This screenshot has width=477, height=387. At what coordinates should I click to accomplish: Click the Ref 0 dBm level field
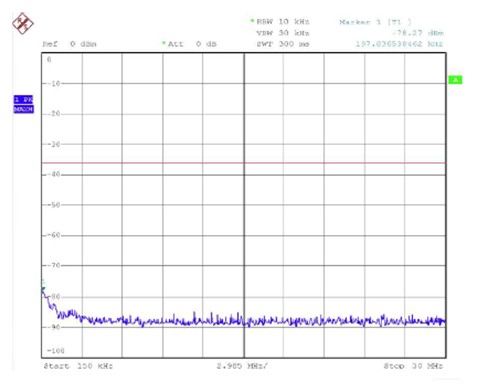(x=70, y=44)
